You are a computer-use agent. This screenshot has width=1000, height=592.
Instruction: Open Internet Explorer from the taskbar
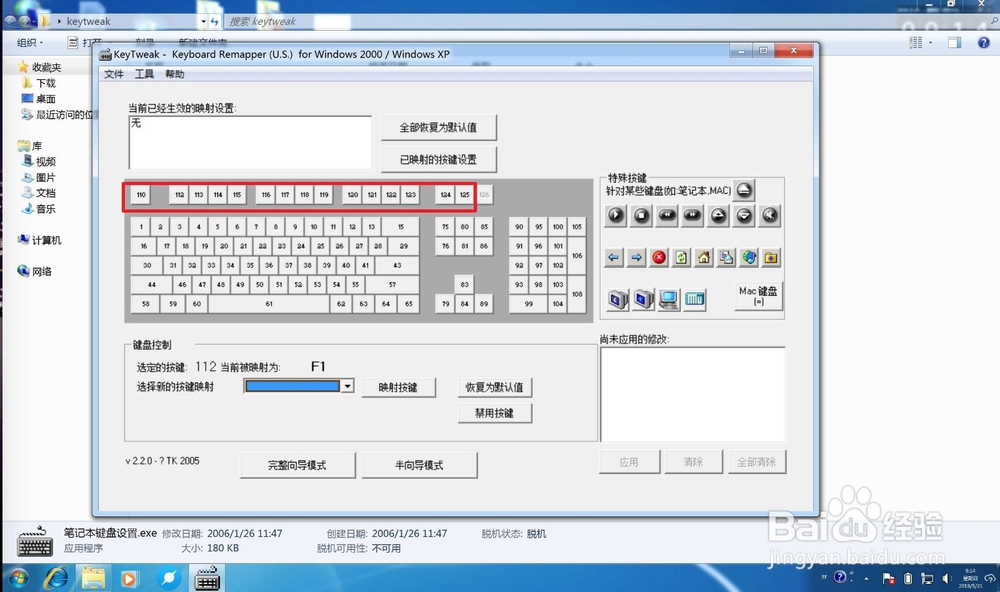click(56, 578)
